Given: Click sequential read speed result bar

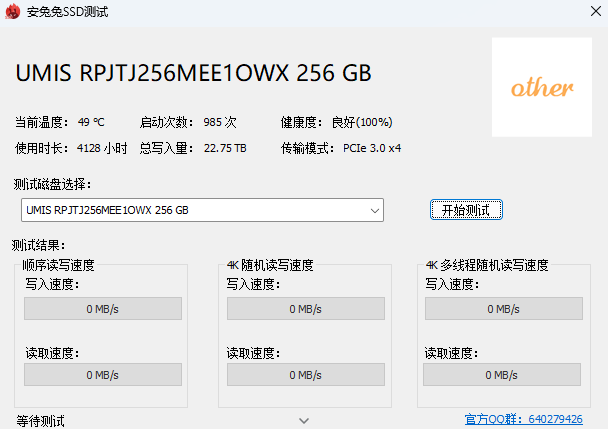Looking at the screenshot, I should click(103, 375).
